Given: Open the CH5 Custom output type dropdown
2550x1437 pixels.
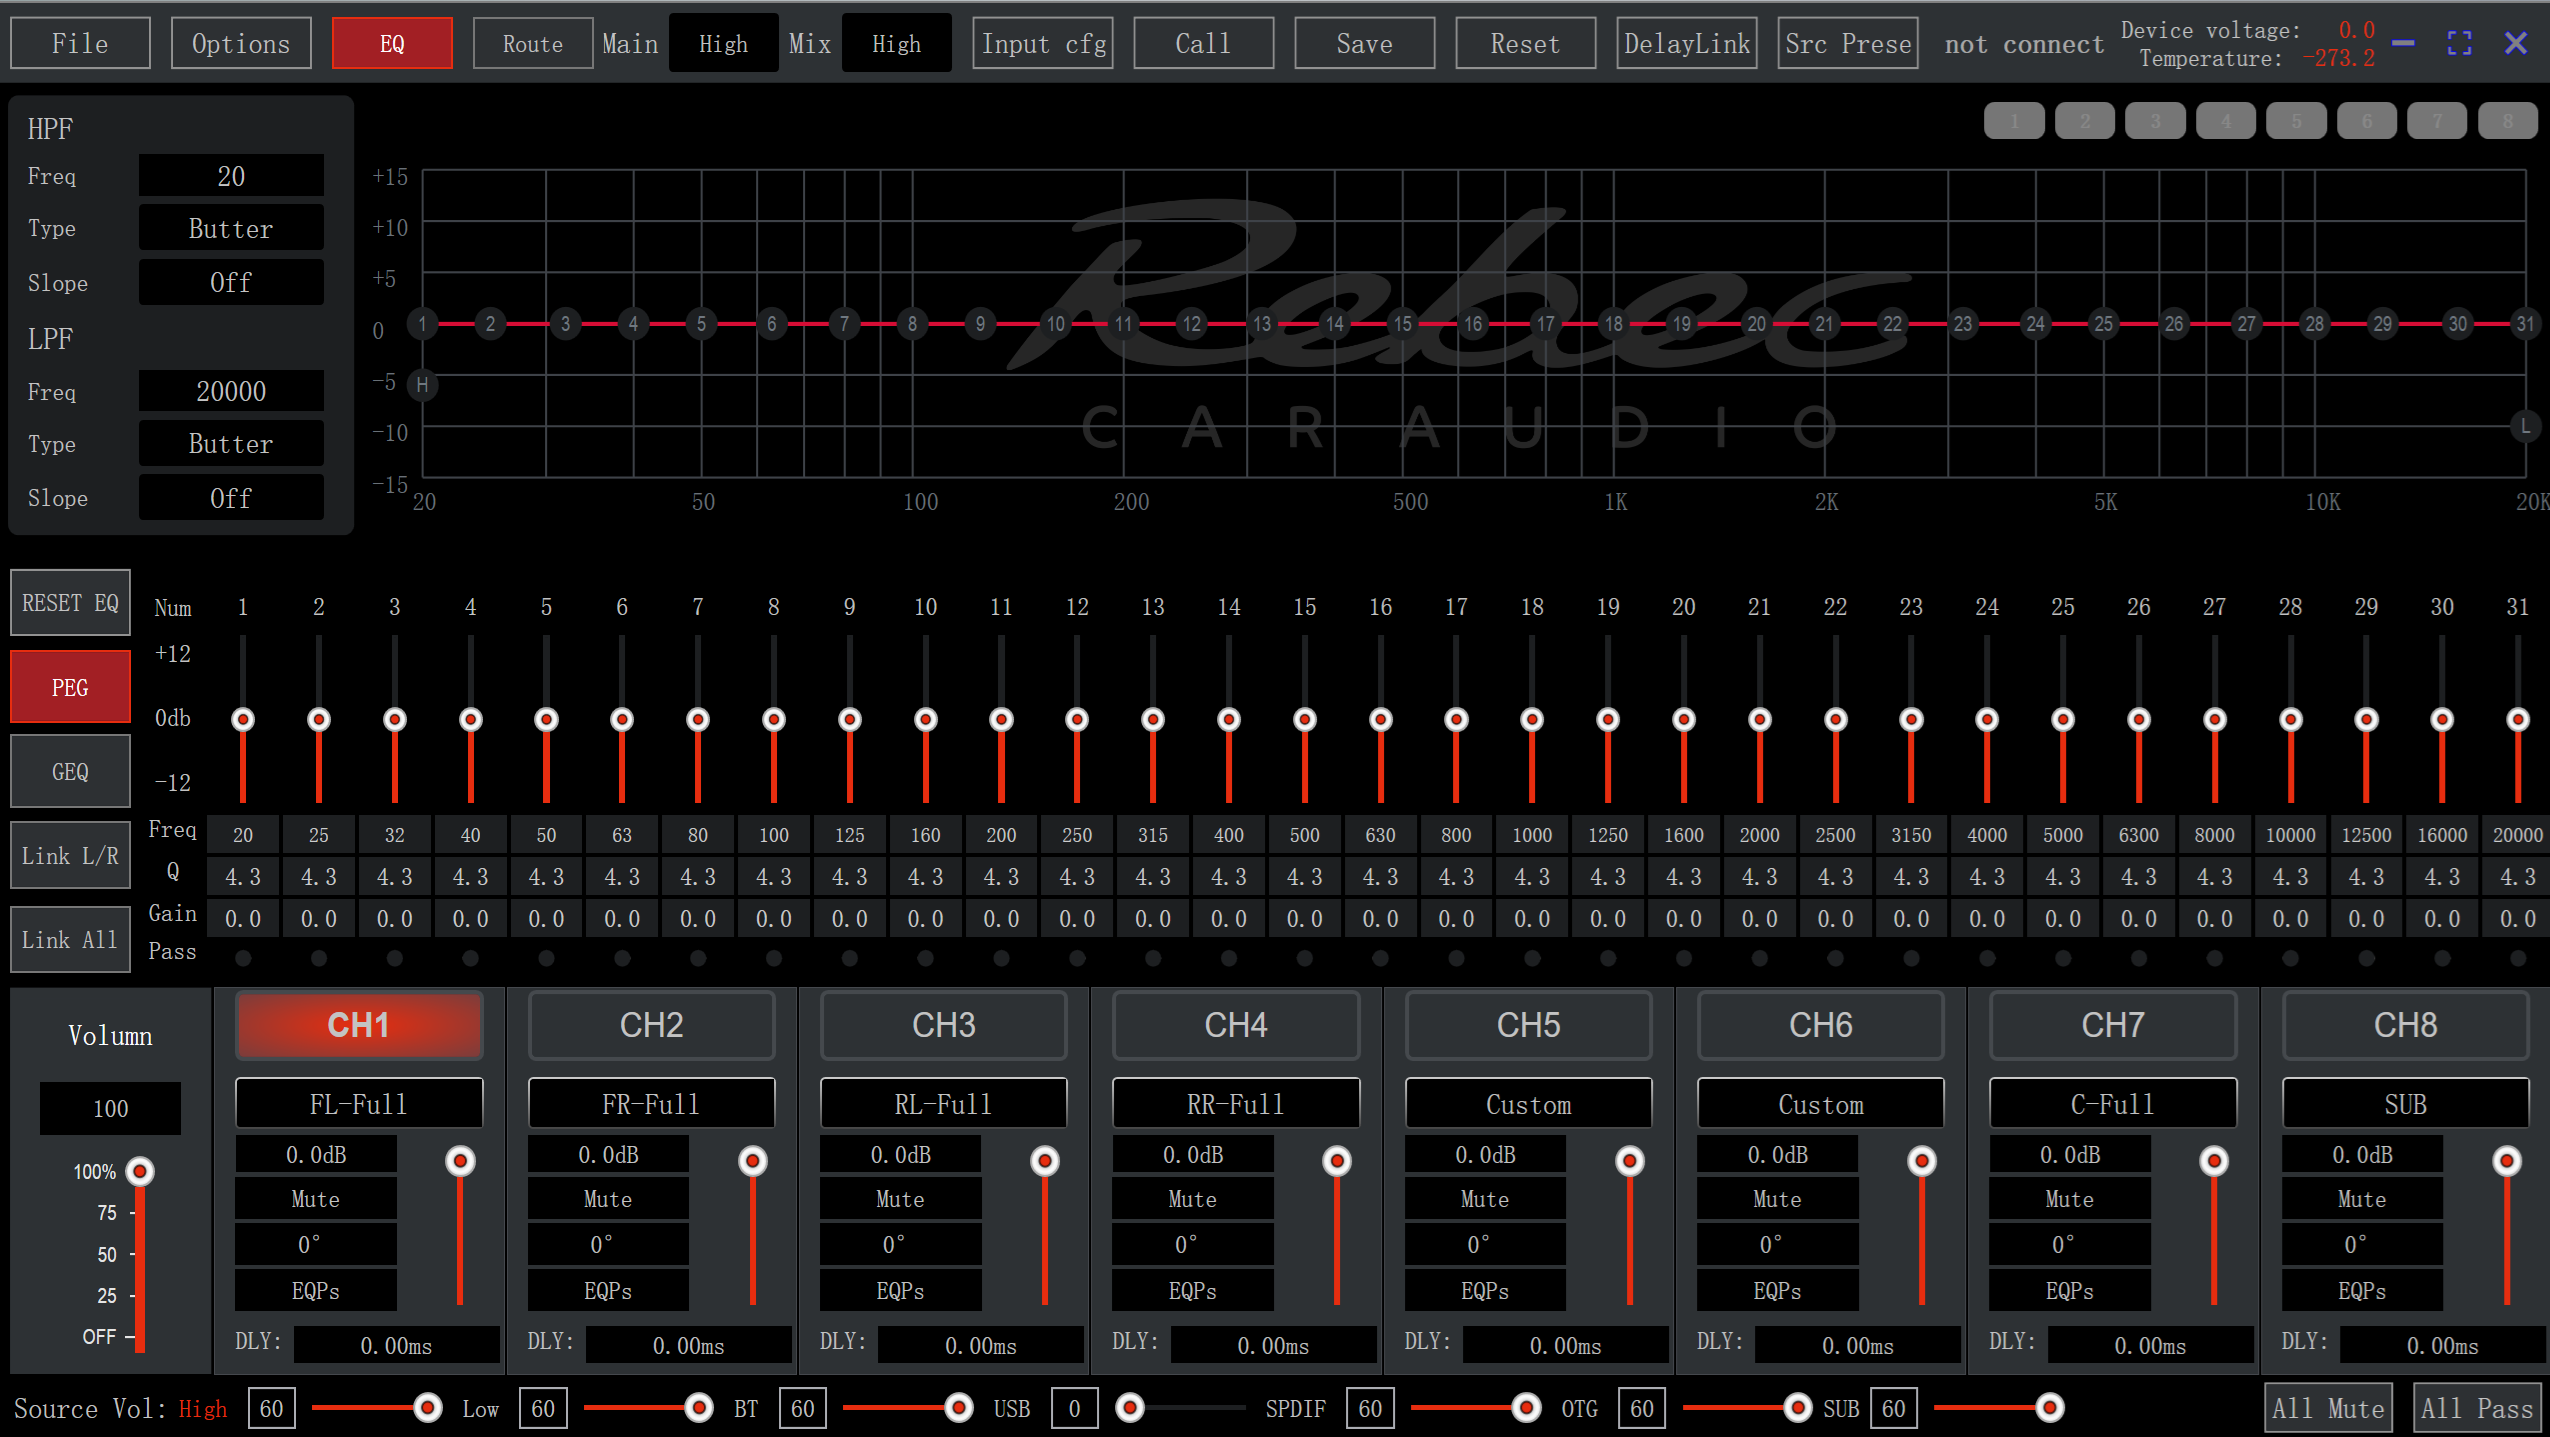Looking at the screenshot, I should coord(1528,1104).
